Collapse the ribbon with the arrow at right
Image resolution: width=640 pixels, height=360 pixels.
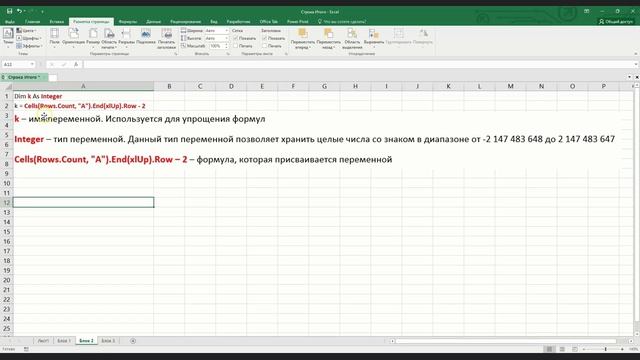tap(636, 54)
